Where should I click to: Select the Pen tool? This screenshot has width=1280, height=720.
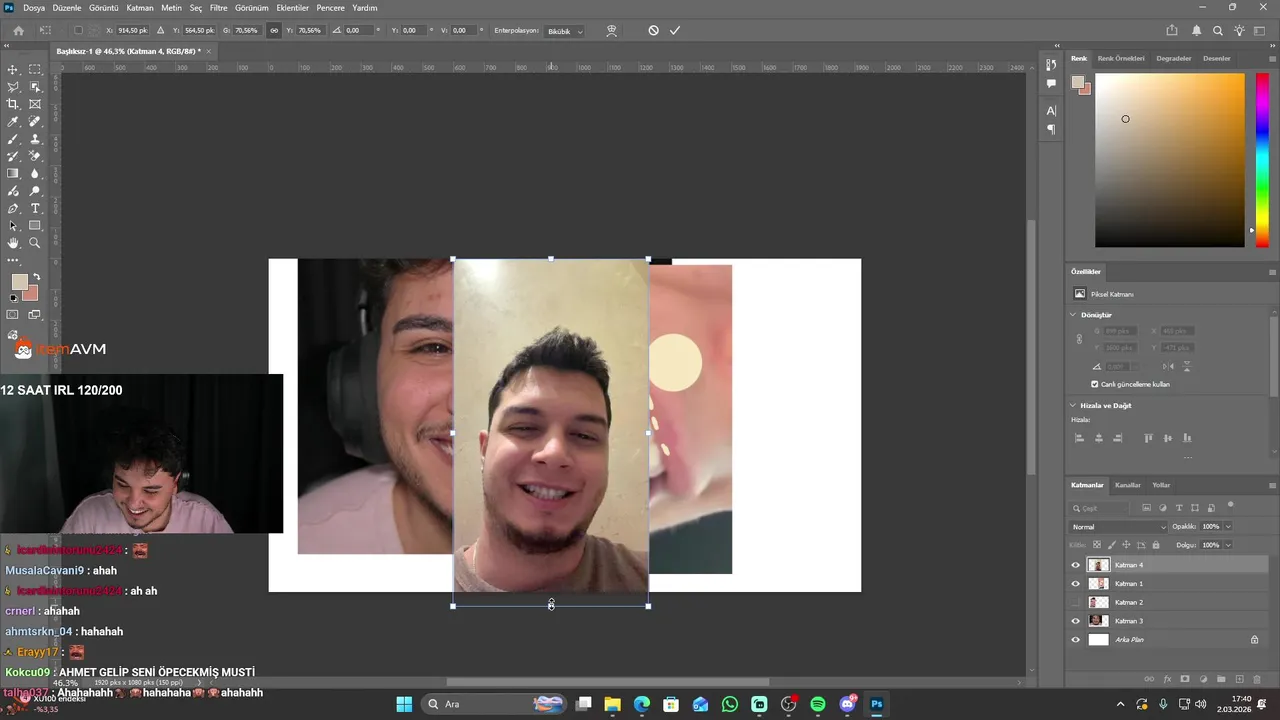[13, 208]
